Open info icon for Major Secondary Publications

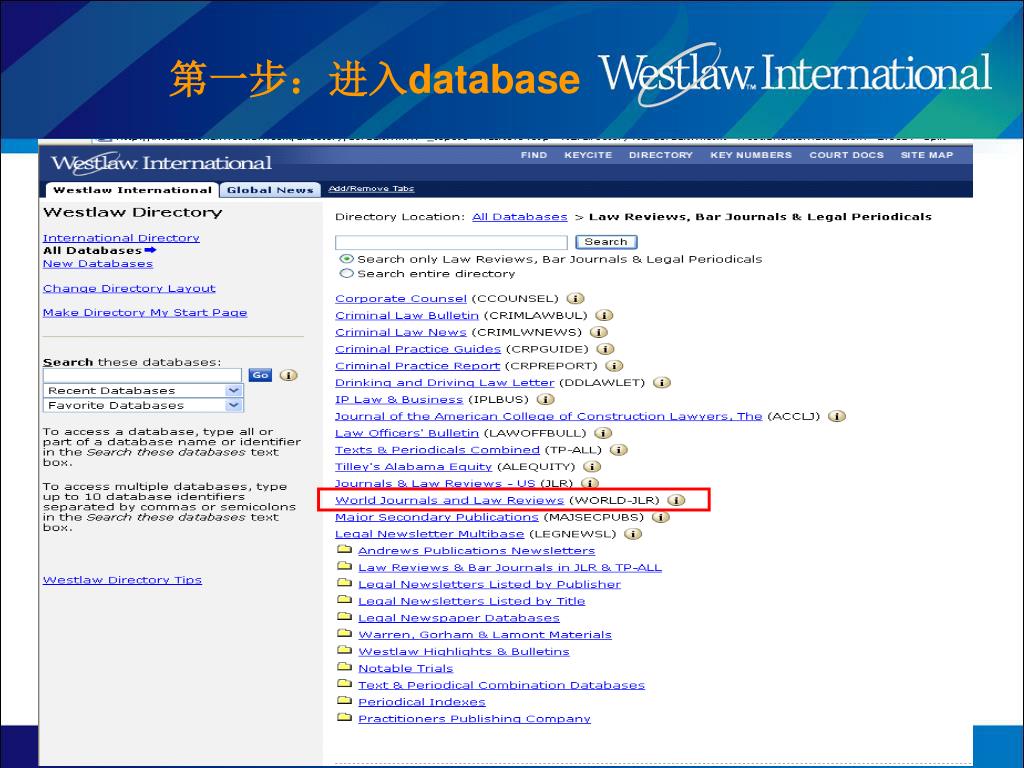click(661, 517)
